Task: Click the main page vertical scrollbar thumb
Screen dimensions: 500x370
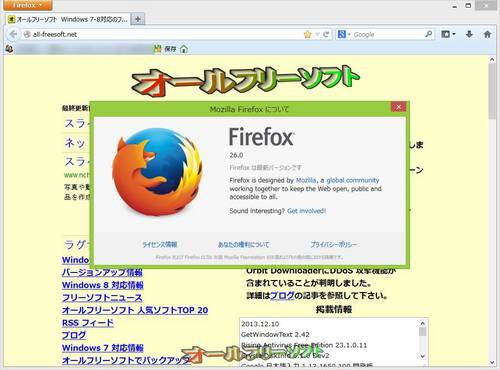Action: (x=492, y=91)
